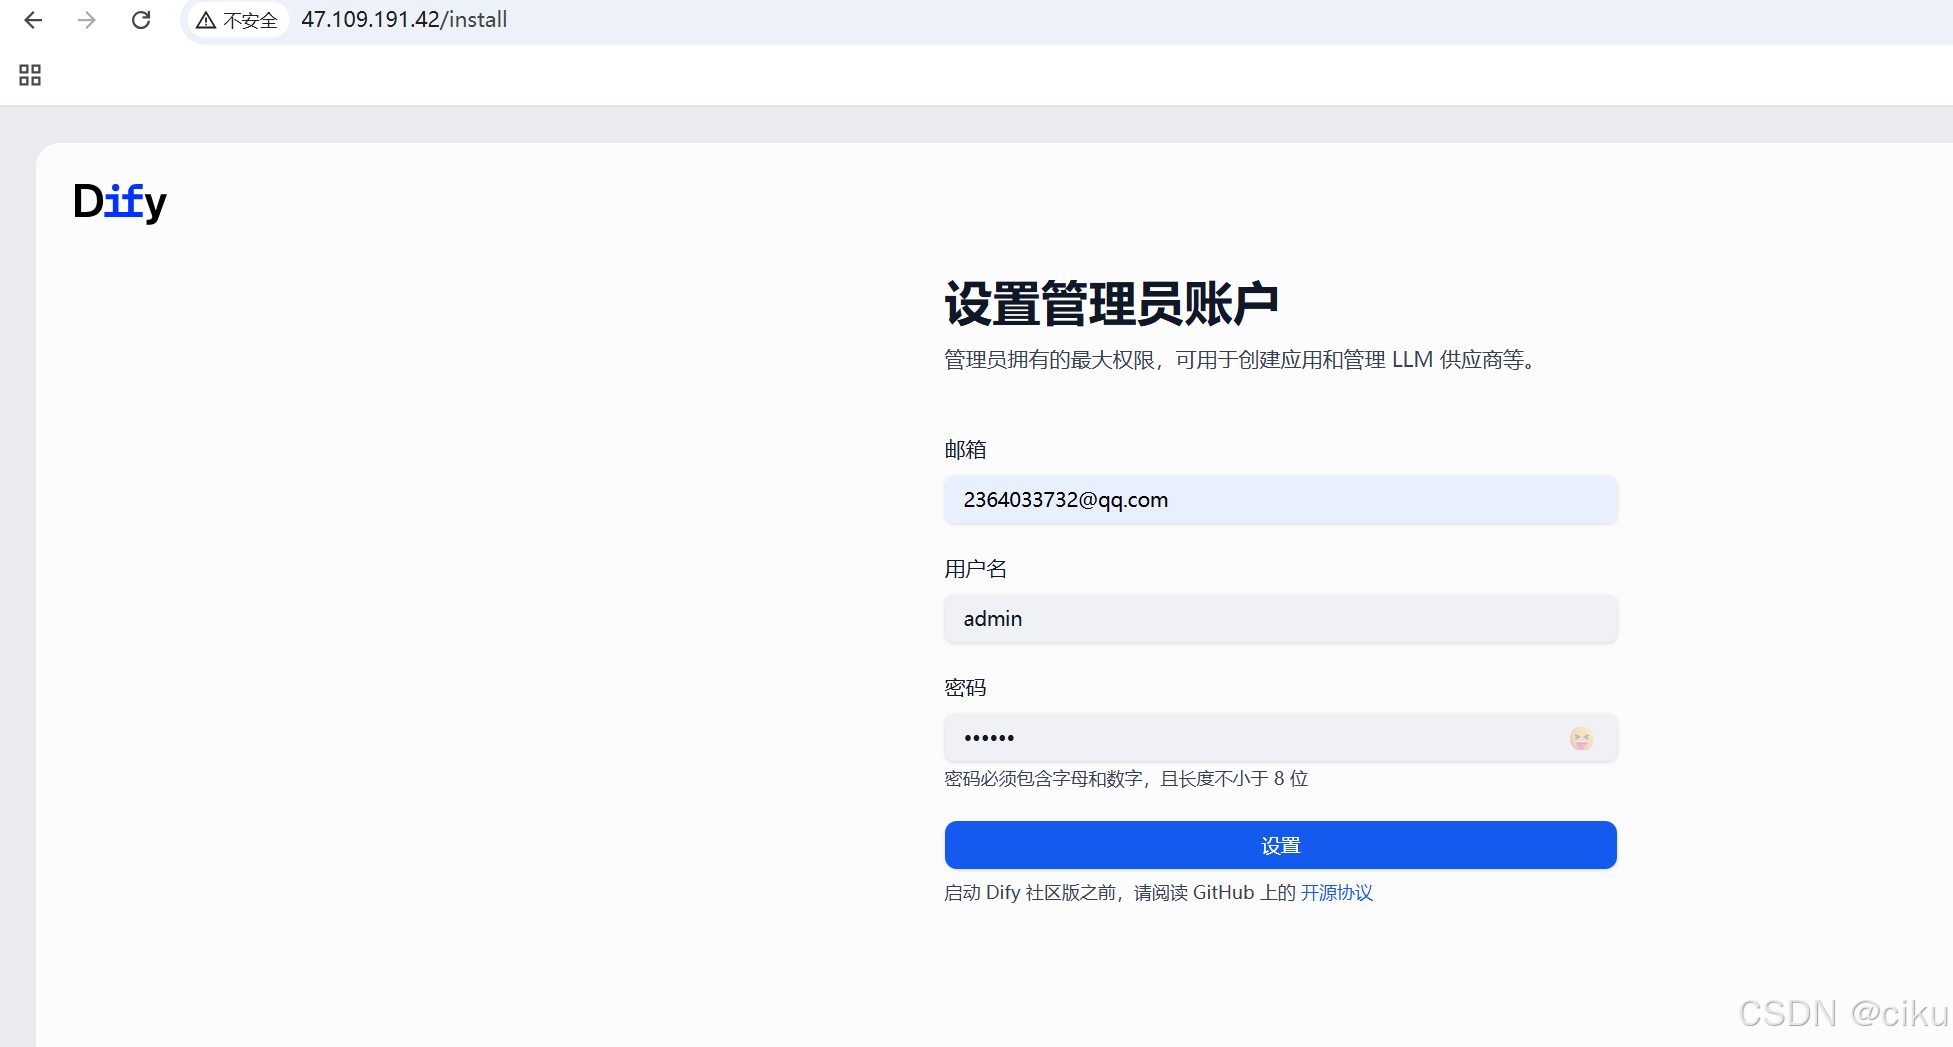
Task: Click password hint text 密码必须包含字母和数字
Action: tap(1044, 779)
